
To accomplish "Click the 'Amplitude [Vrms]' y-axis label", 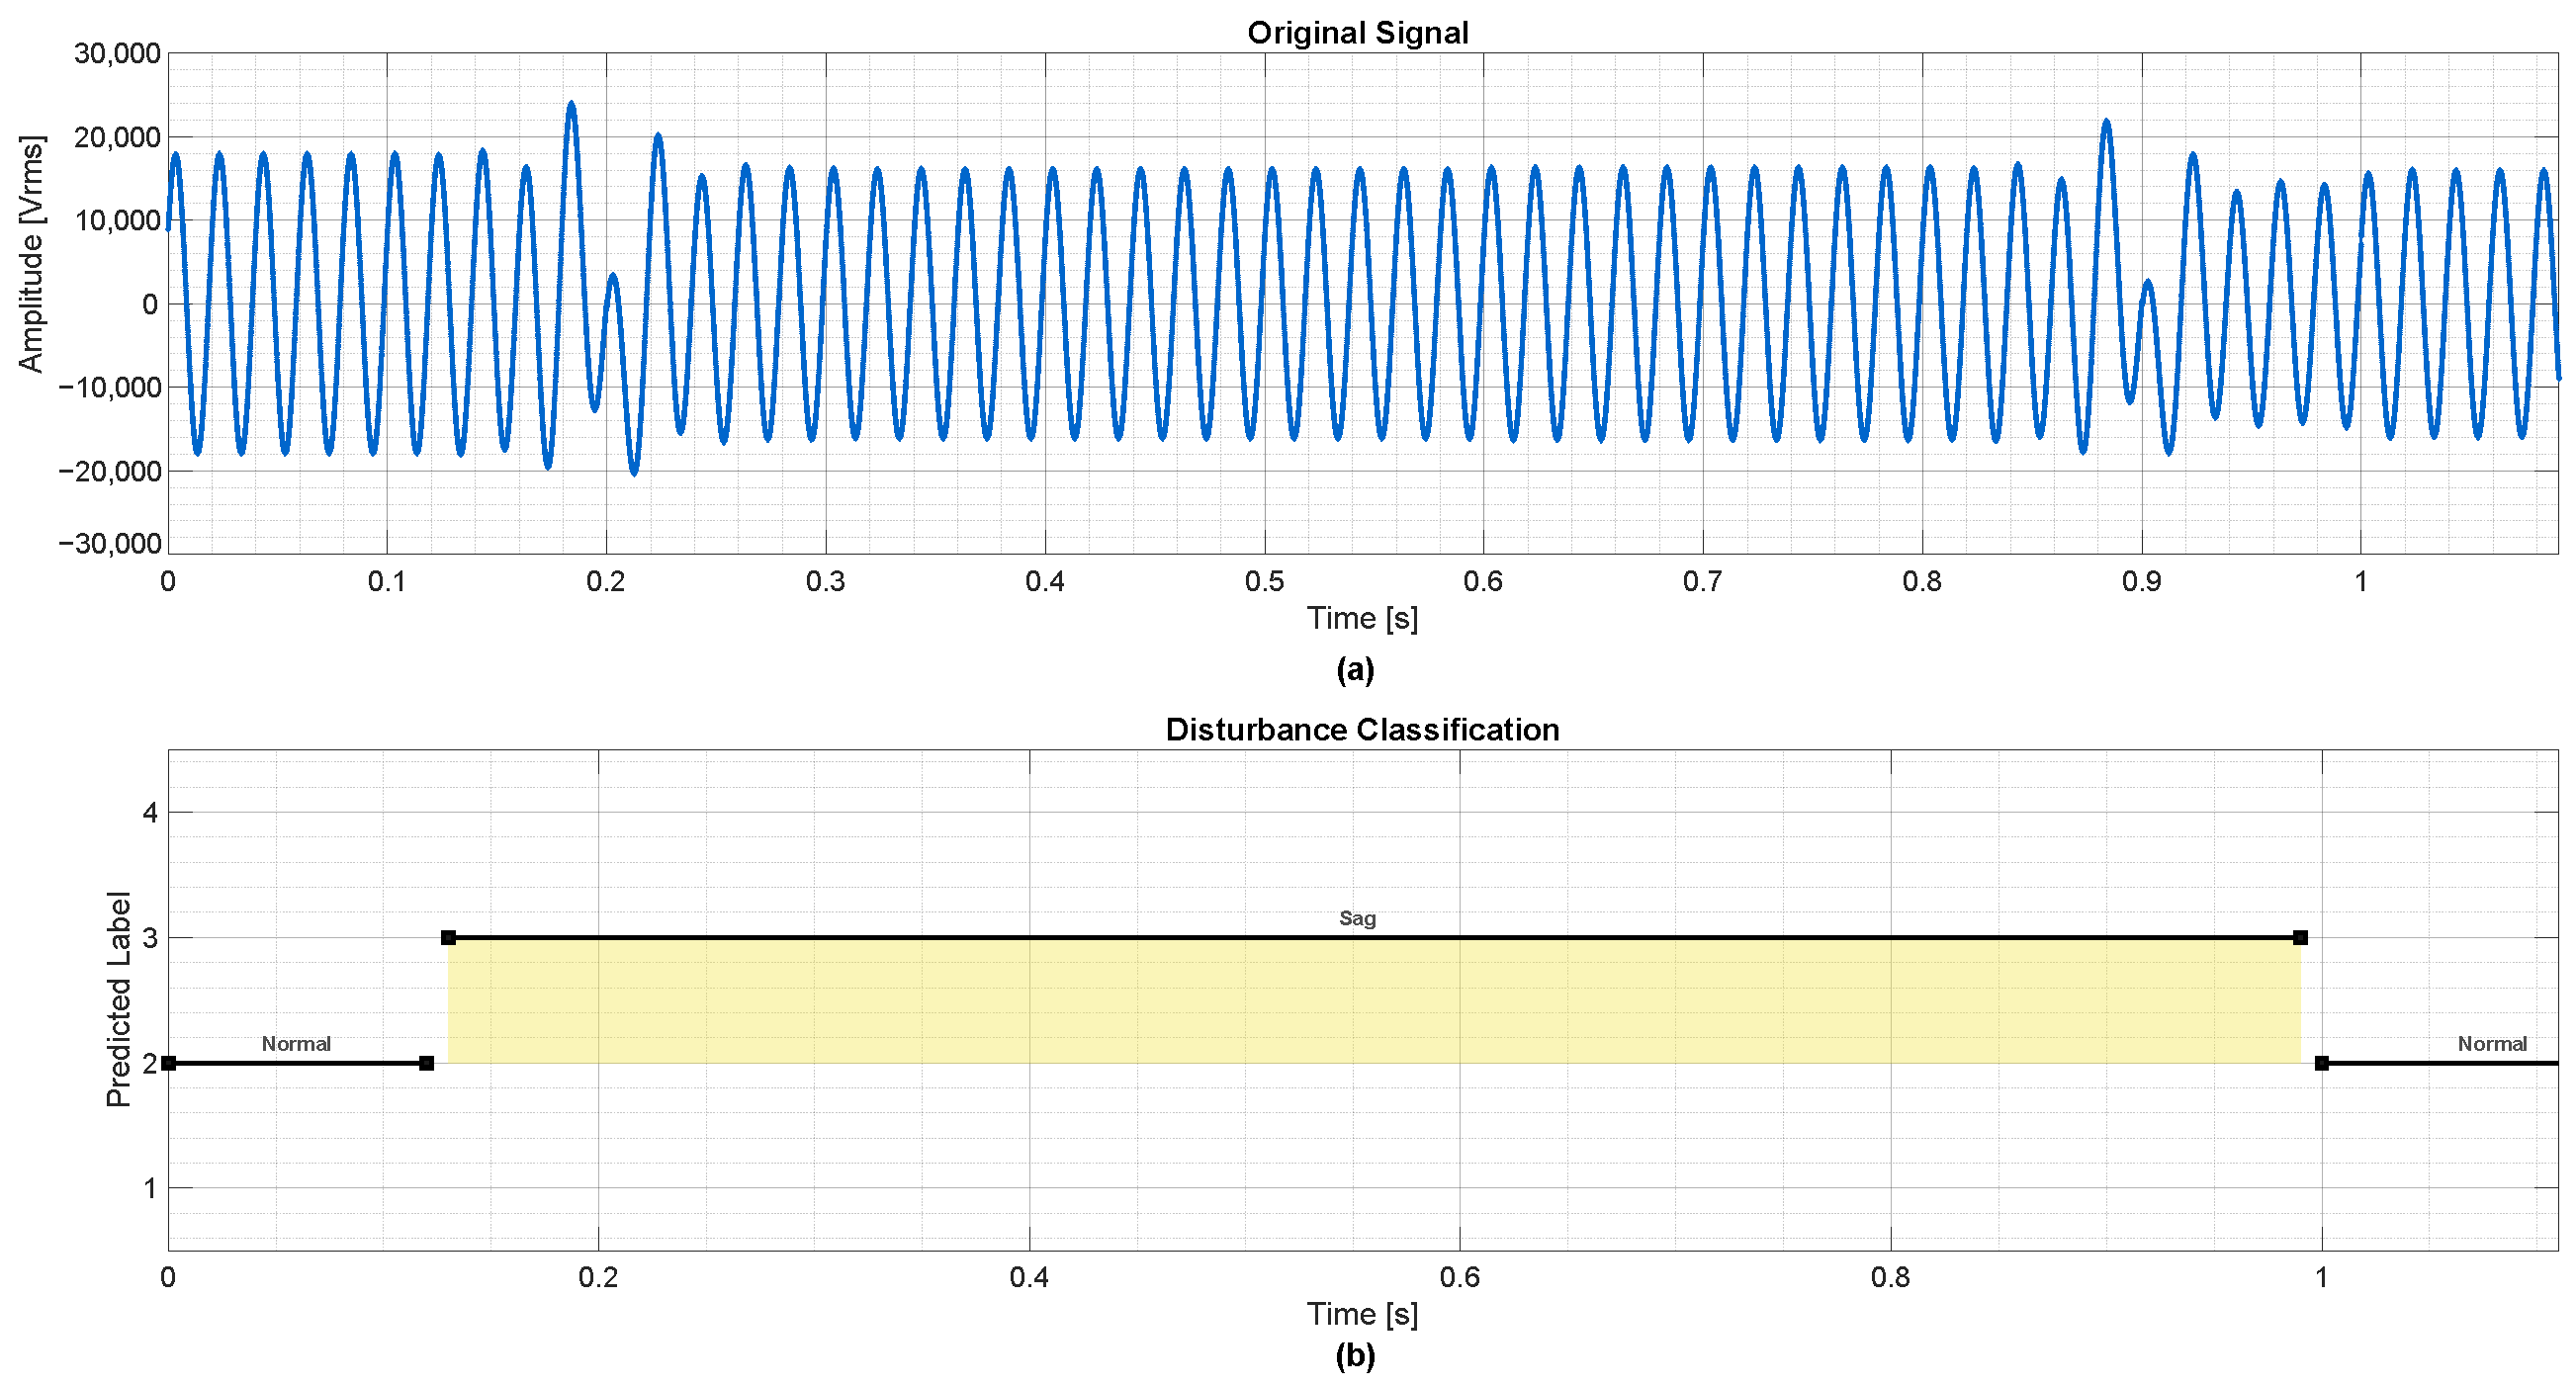I will point(31,254).
